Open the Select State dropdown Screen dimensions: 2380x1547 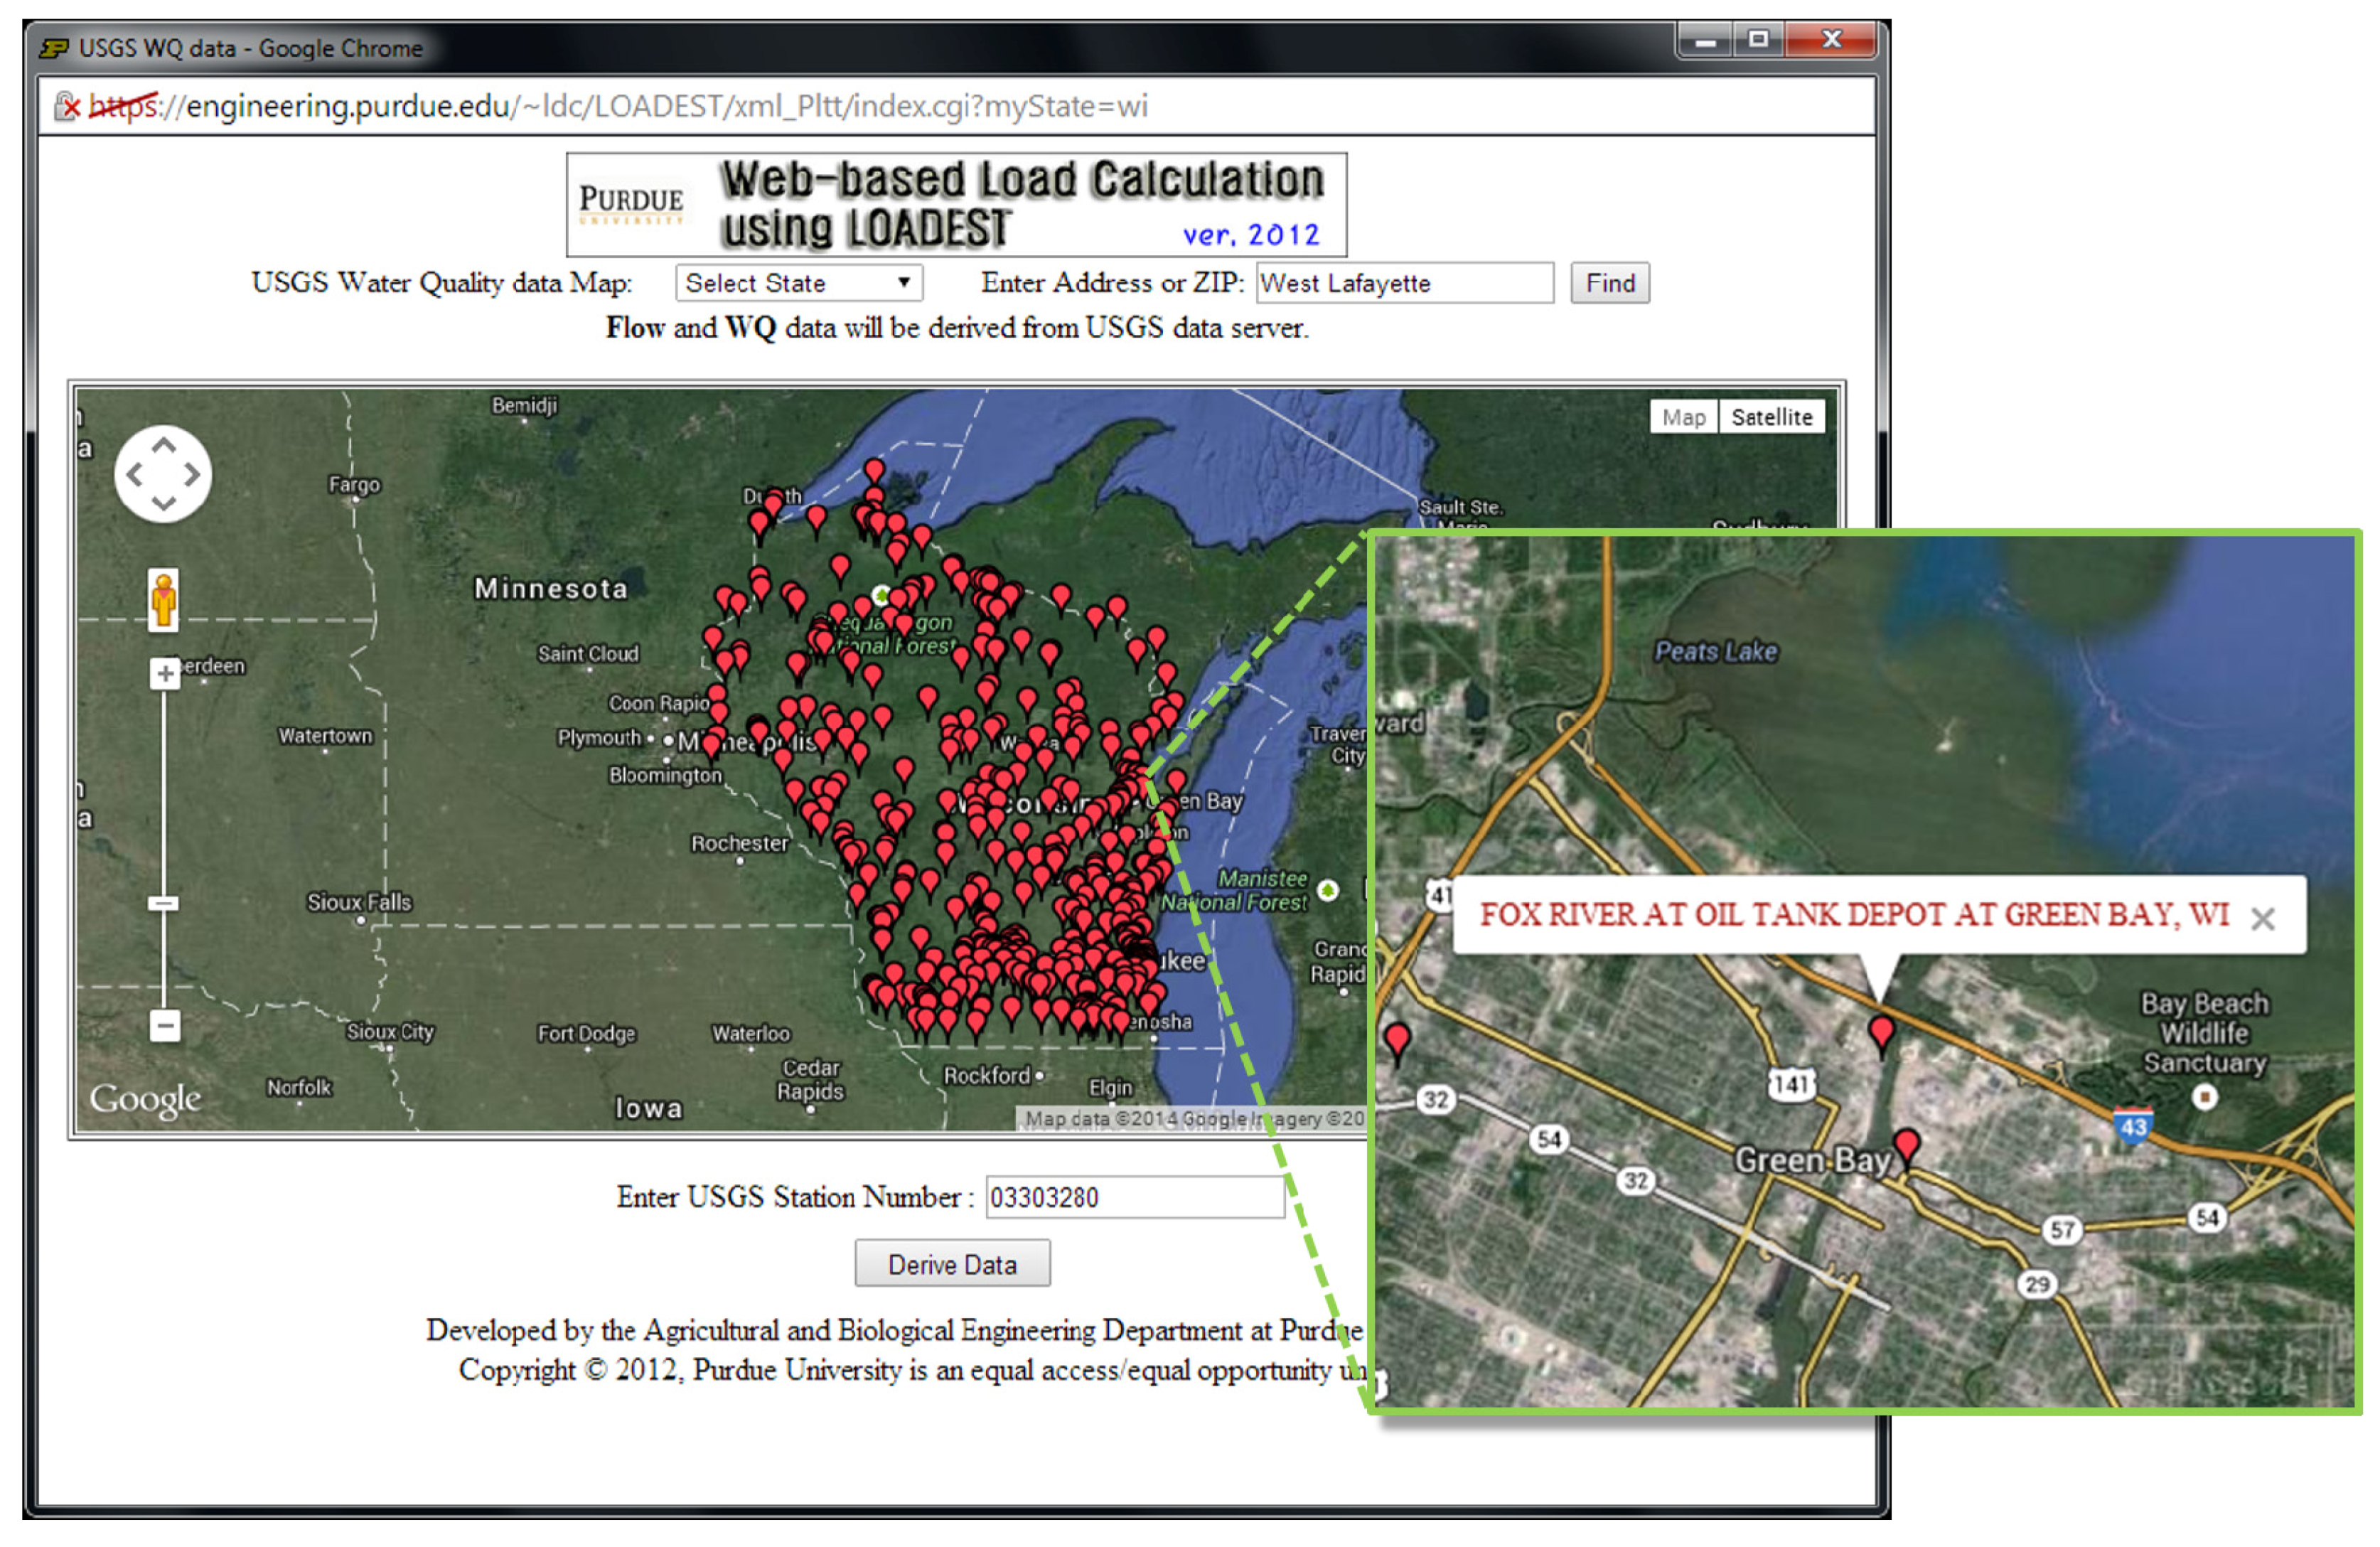coord(799,283)
